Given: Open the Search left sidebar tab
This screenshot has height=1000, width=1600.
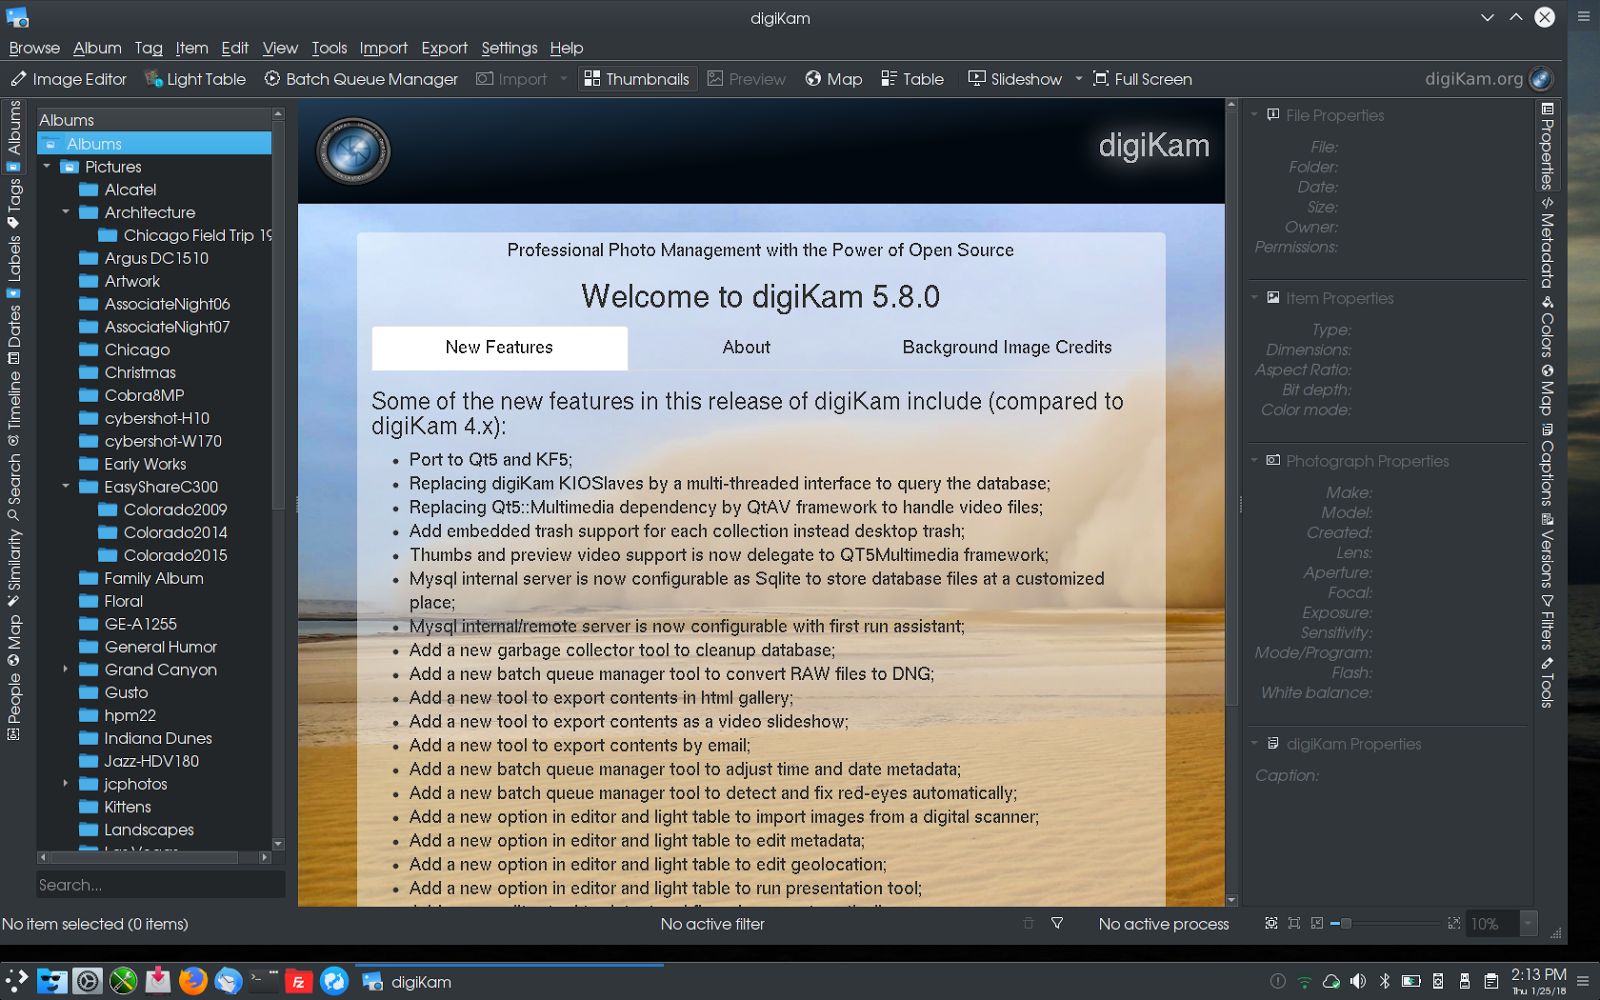Looking at the screenshot, I should point(14,487).
